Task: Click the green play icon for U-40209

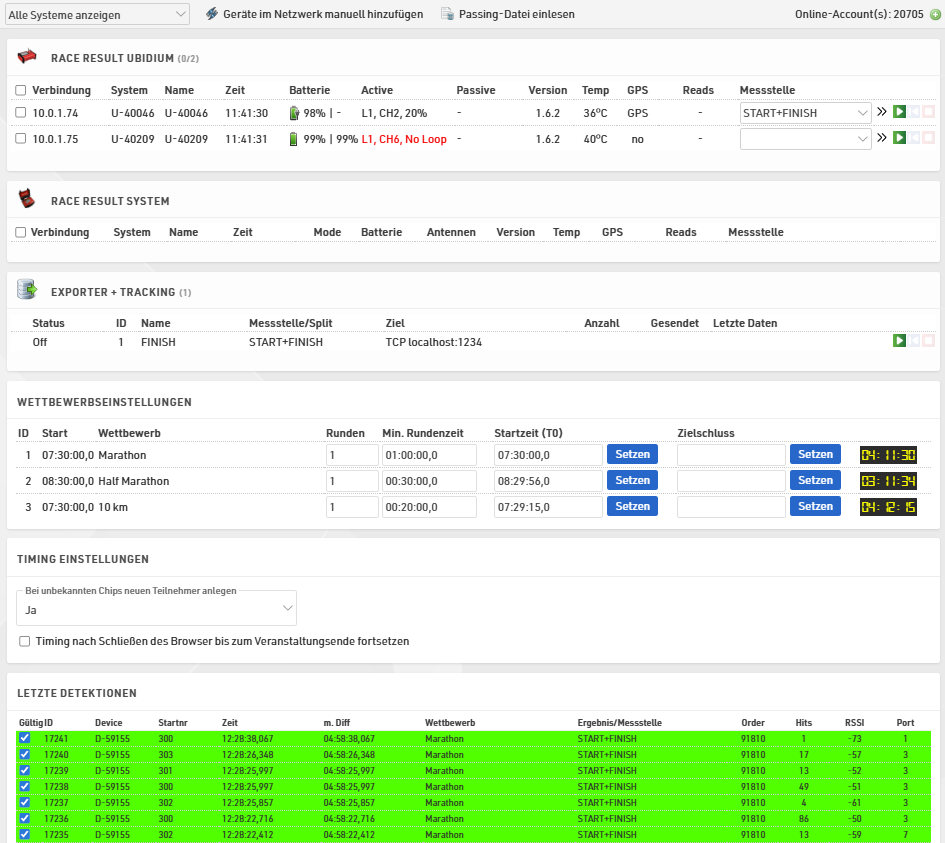Action: (x=899, y=138)
